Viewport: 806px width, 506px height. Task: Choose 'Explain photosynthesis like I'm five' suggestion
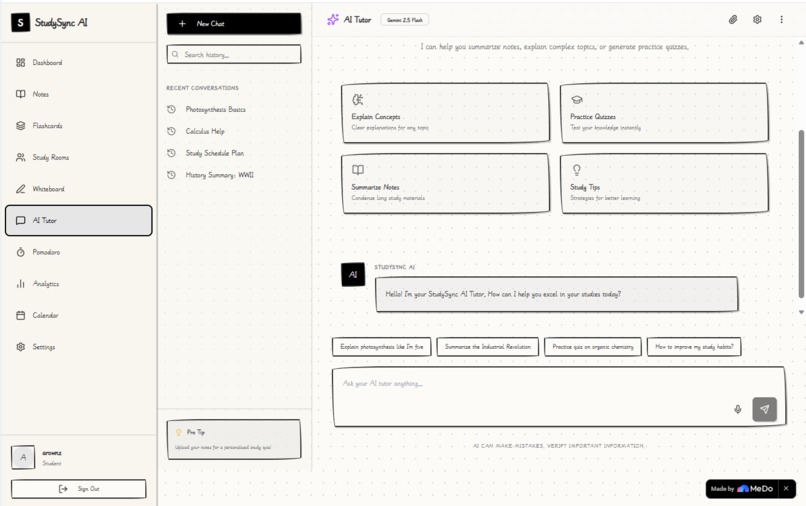(381, 347)
